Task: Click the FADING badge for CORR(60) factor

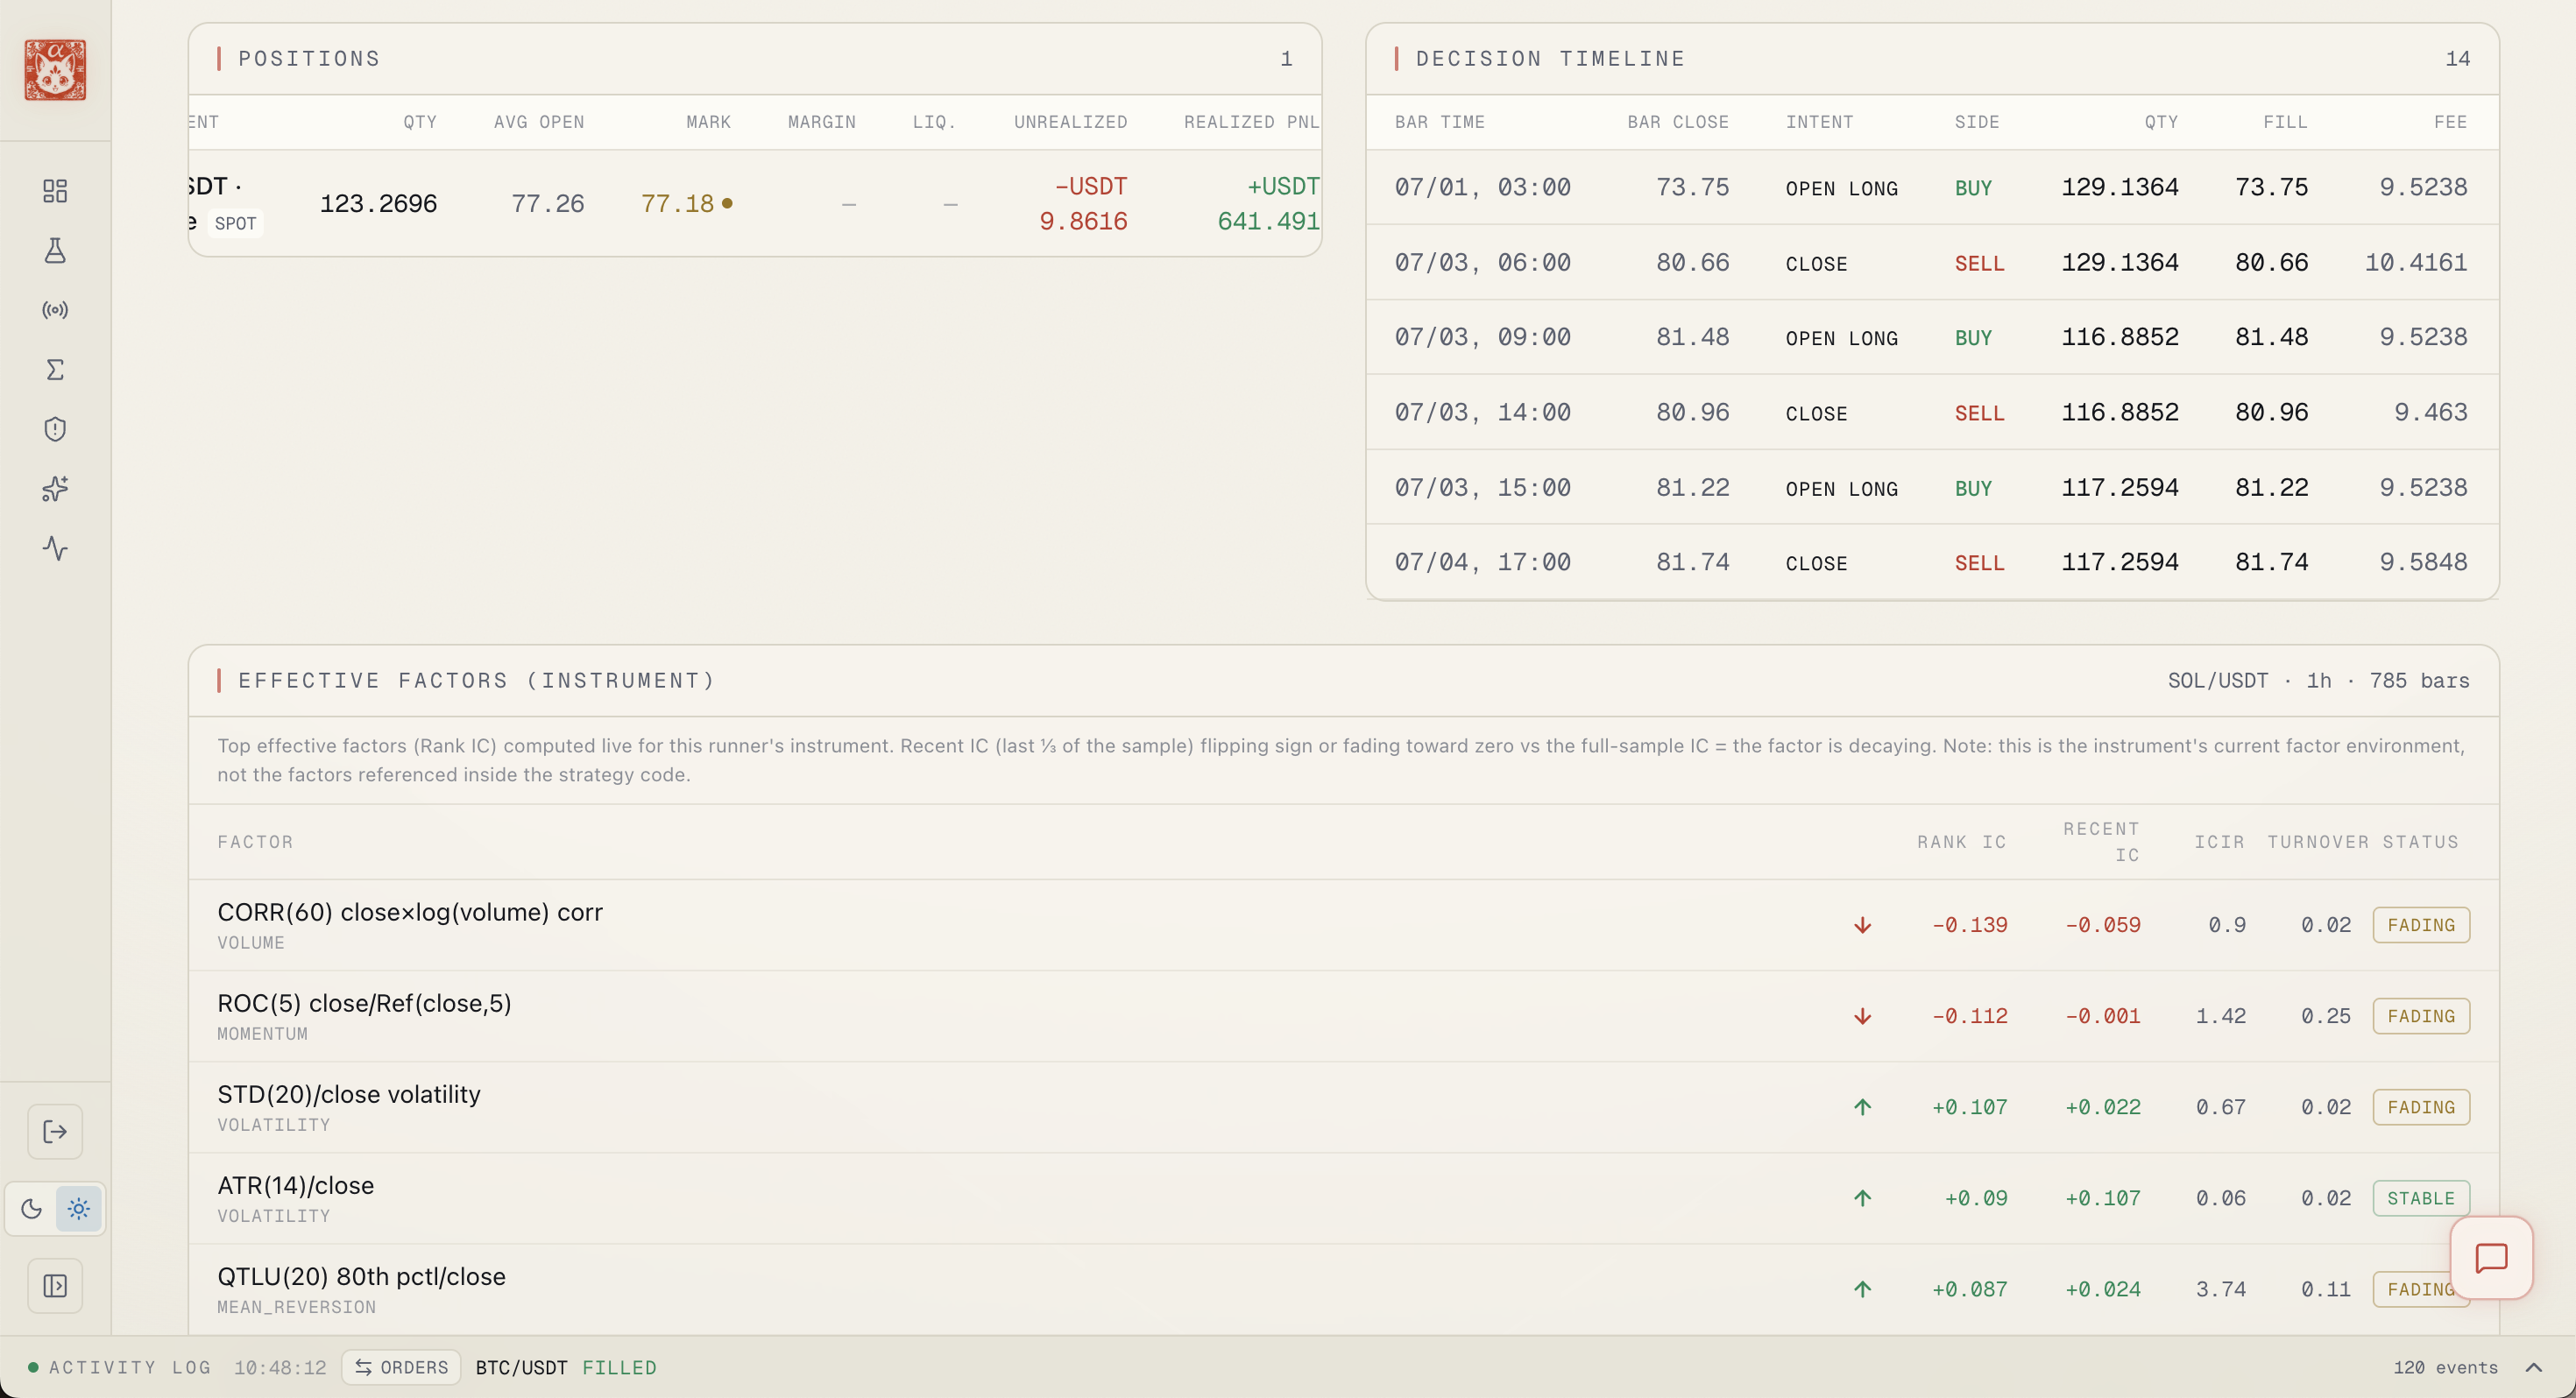Action: click(2421, 925)
